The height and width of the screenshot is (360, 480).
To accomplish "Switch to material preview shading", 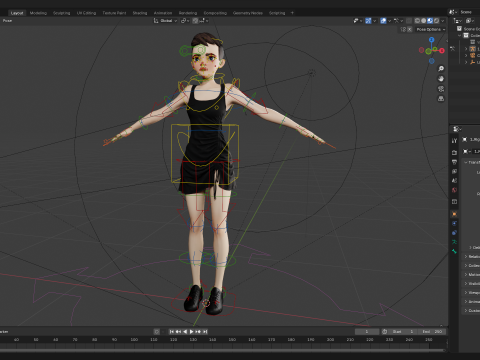I will click(x=430, y=21).
